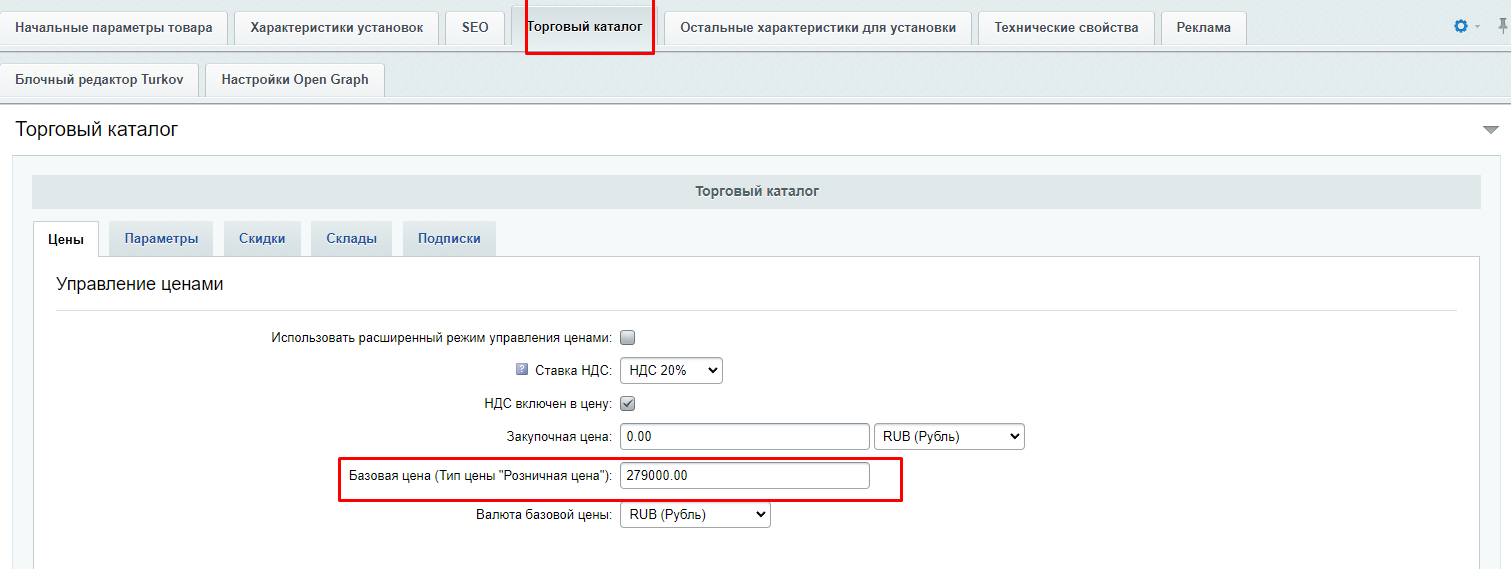This screenshot has width=1511, height=569.
Task: Click the help icon beside Ставка НДС
Action: click(x=521, y=370)
